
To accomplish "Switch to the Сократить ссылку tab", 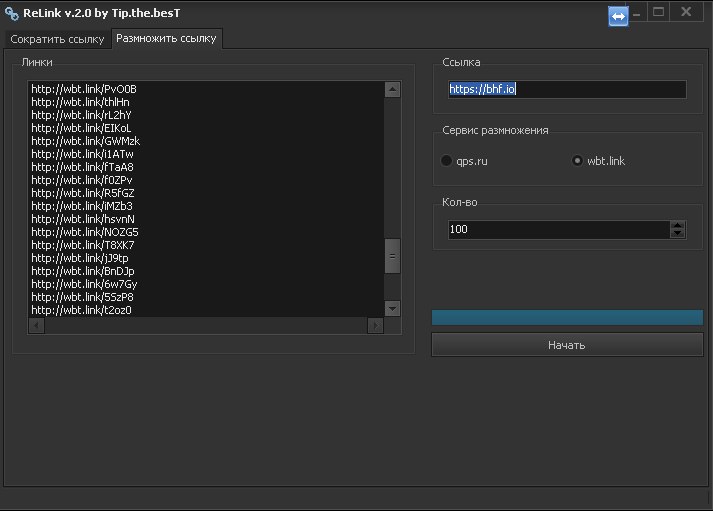I will [x=57, y=39].
